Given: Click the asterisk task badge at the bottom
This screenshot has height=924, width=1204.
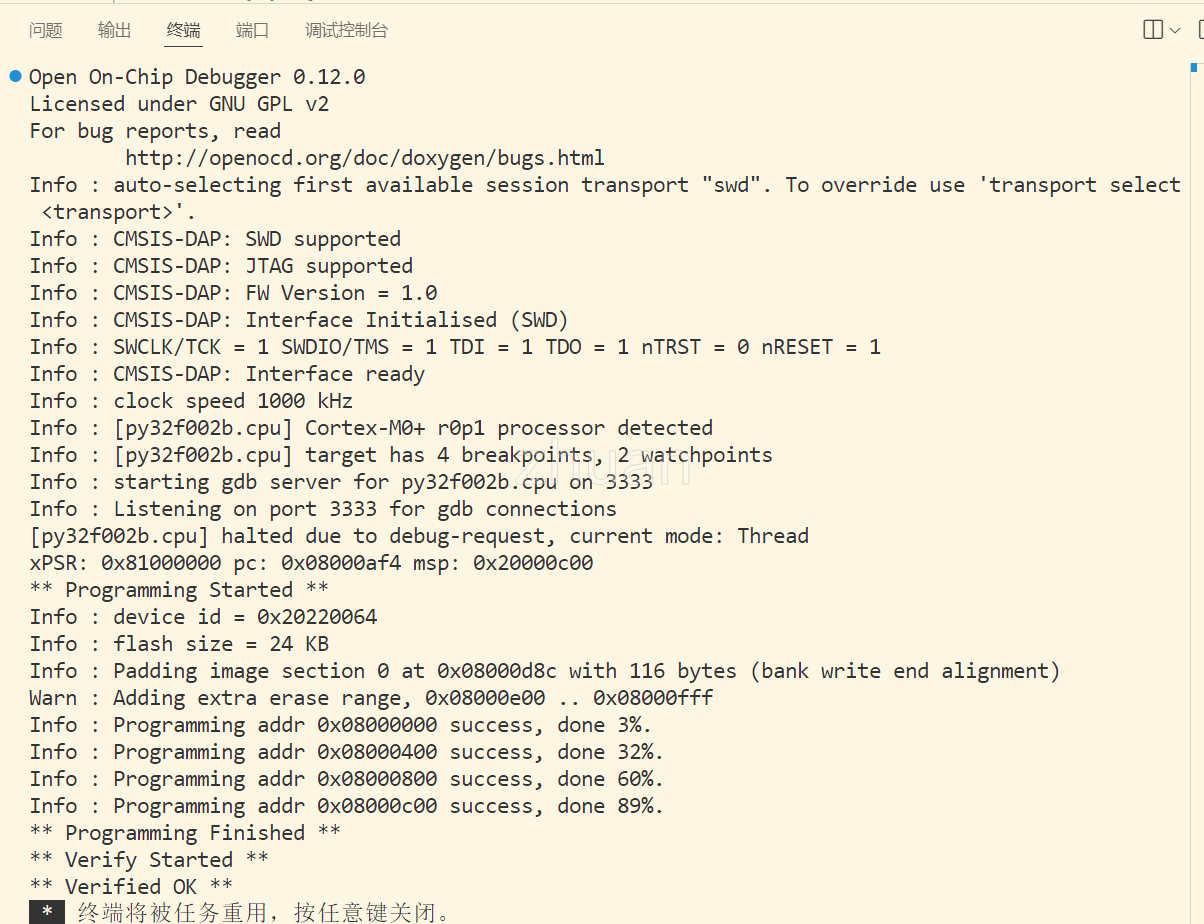Looking at the screenshot, I should click(46, 912).
